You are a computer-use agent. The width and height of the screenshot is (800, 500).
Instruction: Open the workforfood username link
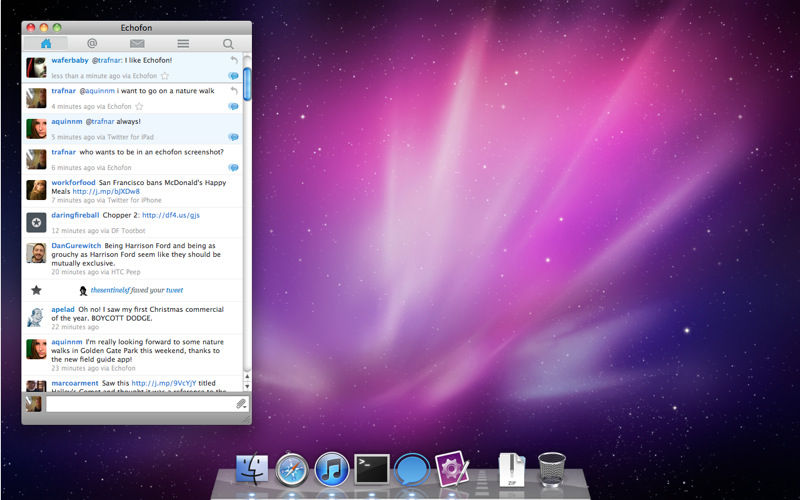[73, 183]
